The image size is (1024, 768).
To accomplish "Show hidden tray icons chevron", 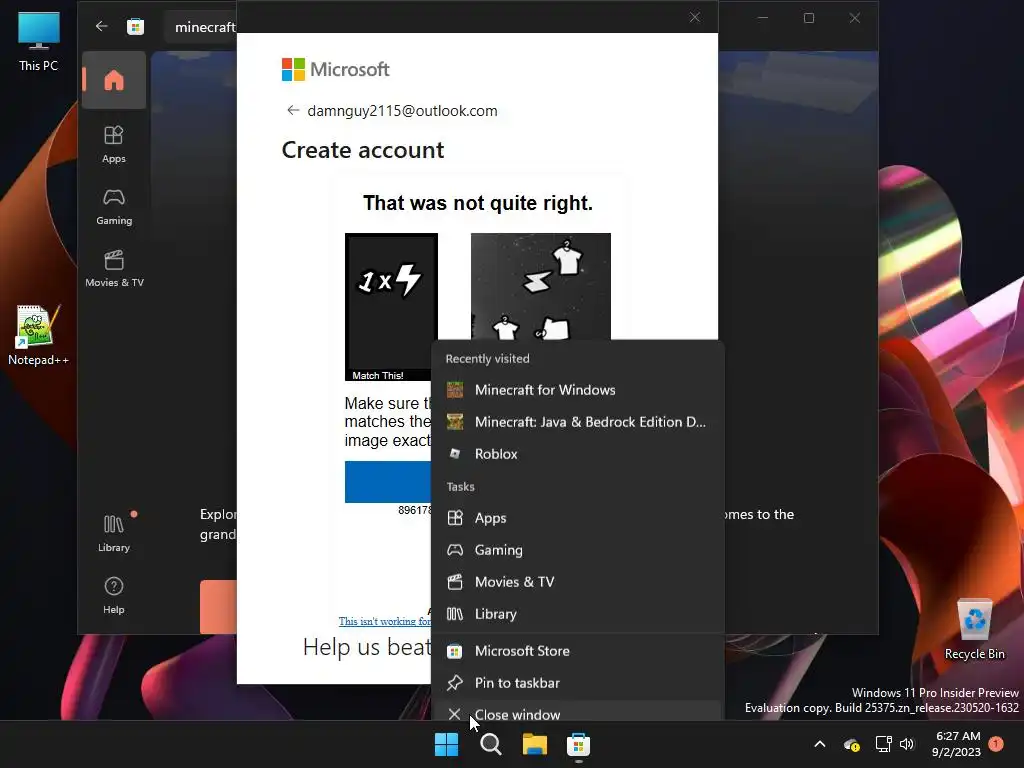I will tap(820, 744).
